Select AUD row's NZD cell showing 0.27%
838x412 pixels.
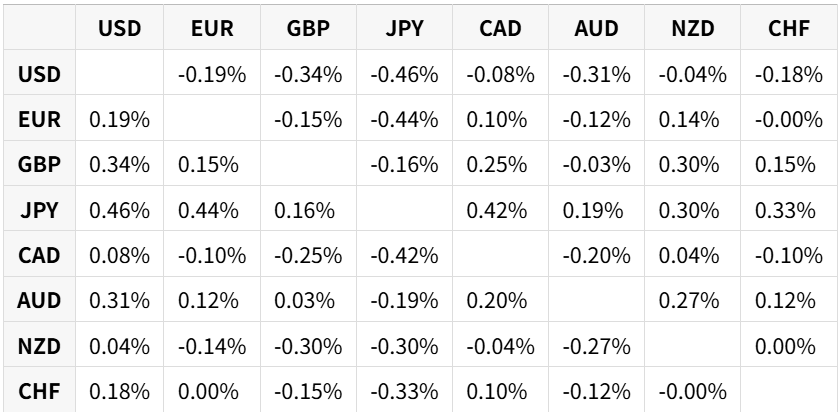[692, 299]
